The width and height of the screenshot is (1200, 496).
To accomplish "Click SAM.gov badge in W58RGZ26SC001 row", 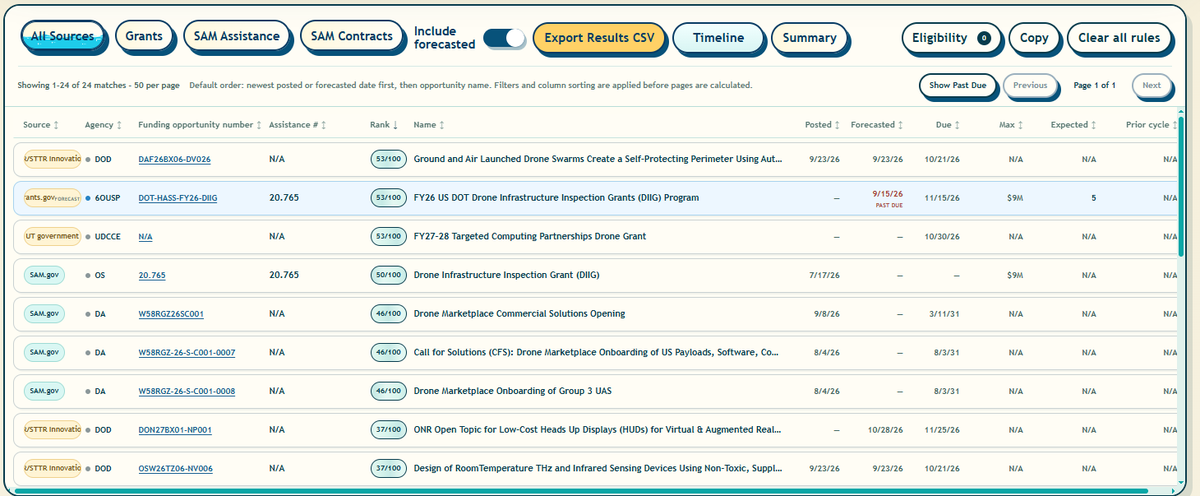I will click(44, 314).
